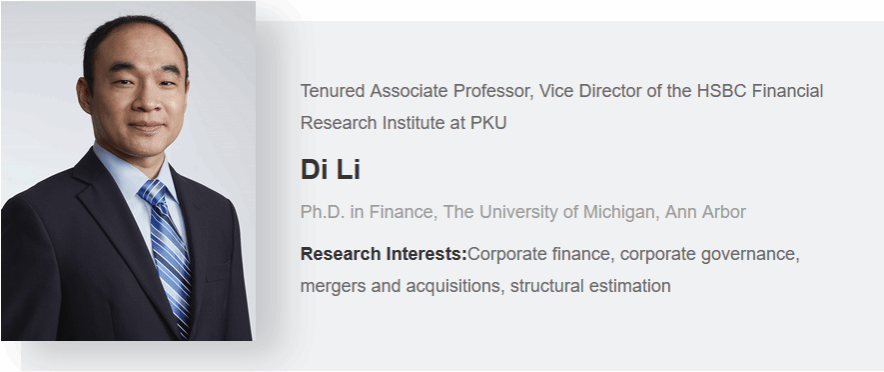Click the corporate governance interest
The height and width of the screenshot is (372, 884).
(710, 254)
